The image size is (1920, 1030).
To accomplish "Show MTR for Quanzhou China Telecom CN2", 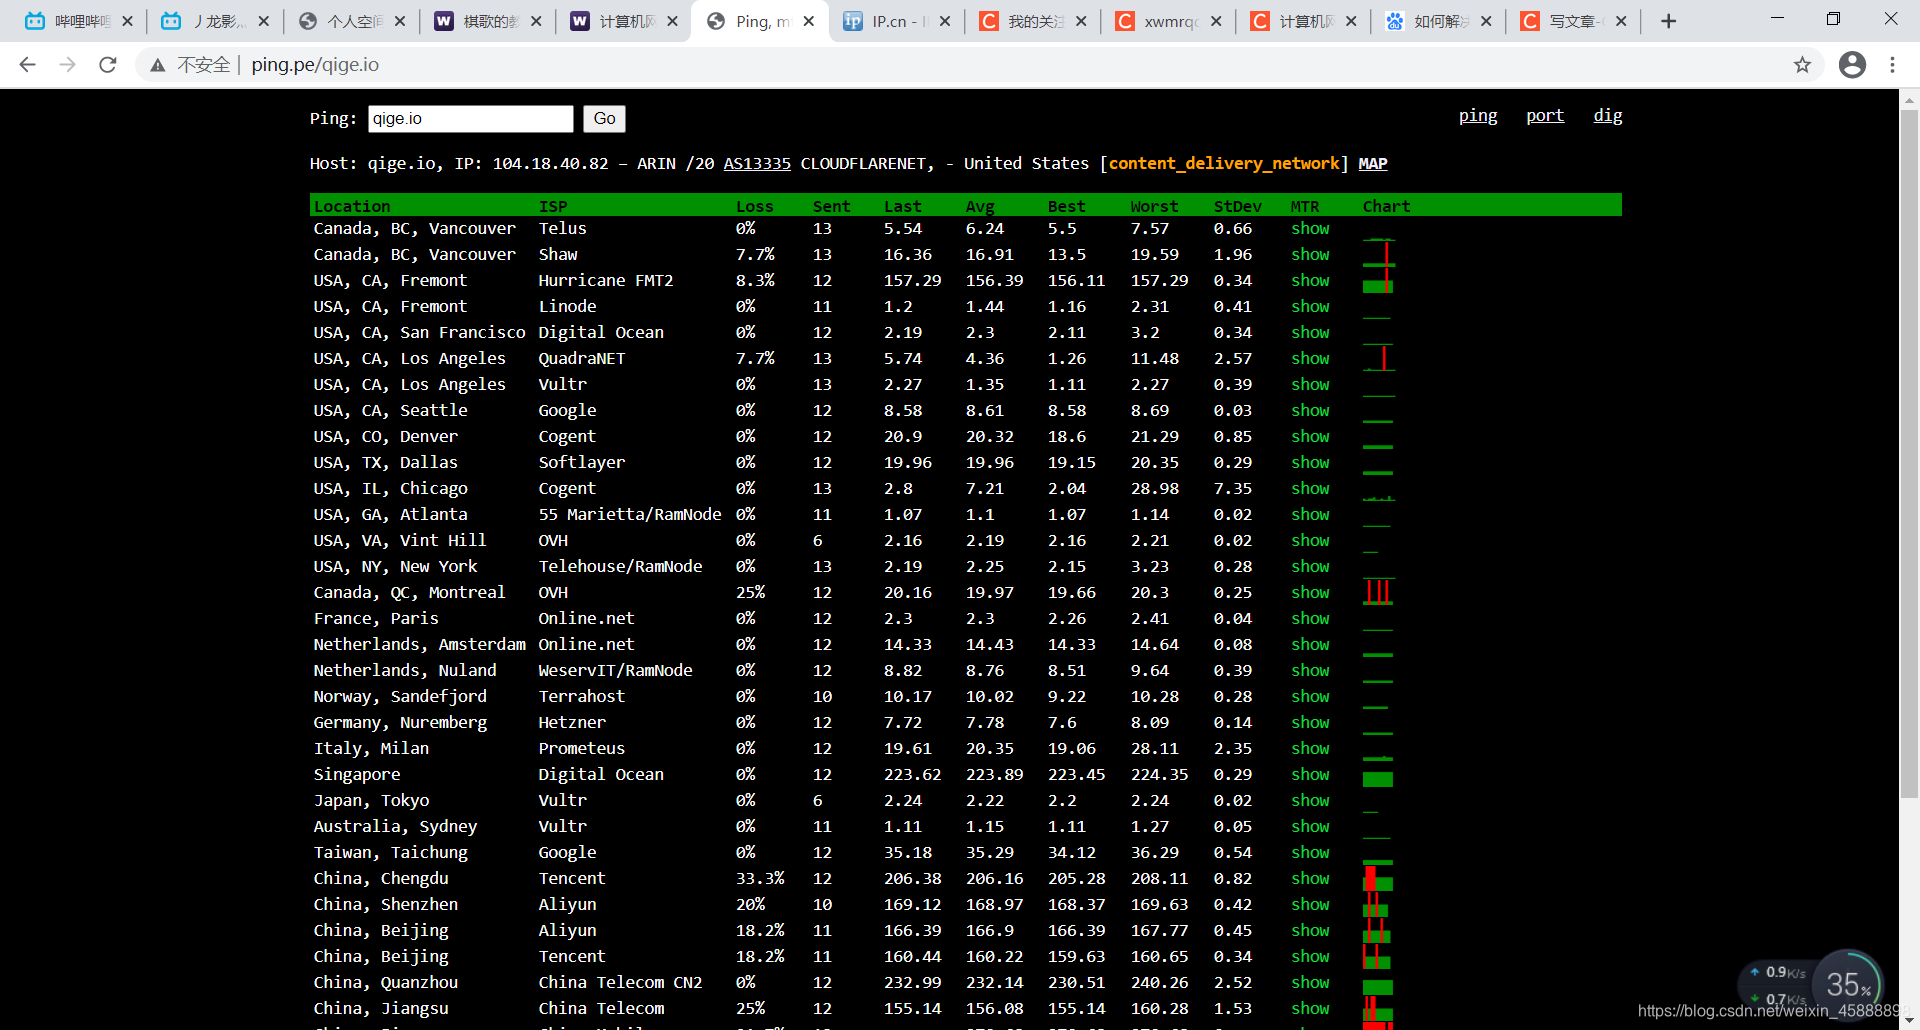I will (1310, 983).
